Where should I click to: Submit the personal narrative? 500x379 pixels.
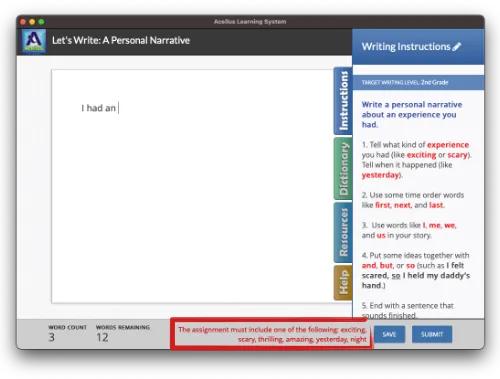432,334
